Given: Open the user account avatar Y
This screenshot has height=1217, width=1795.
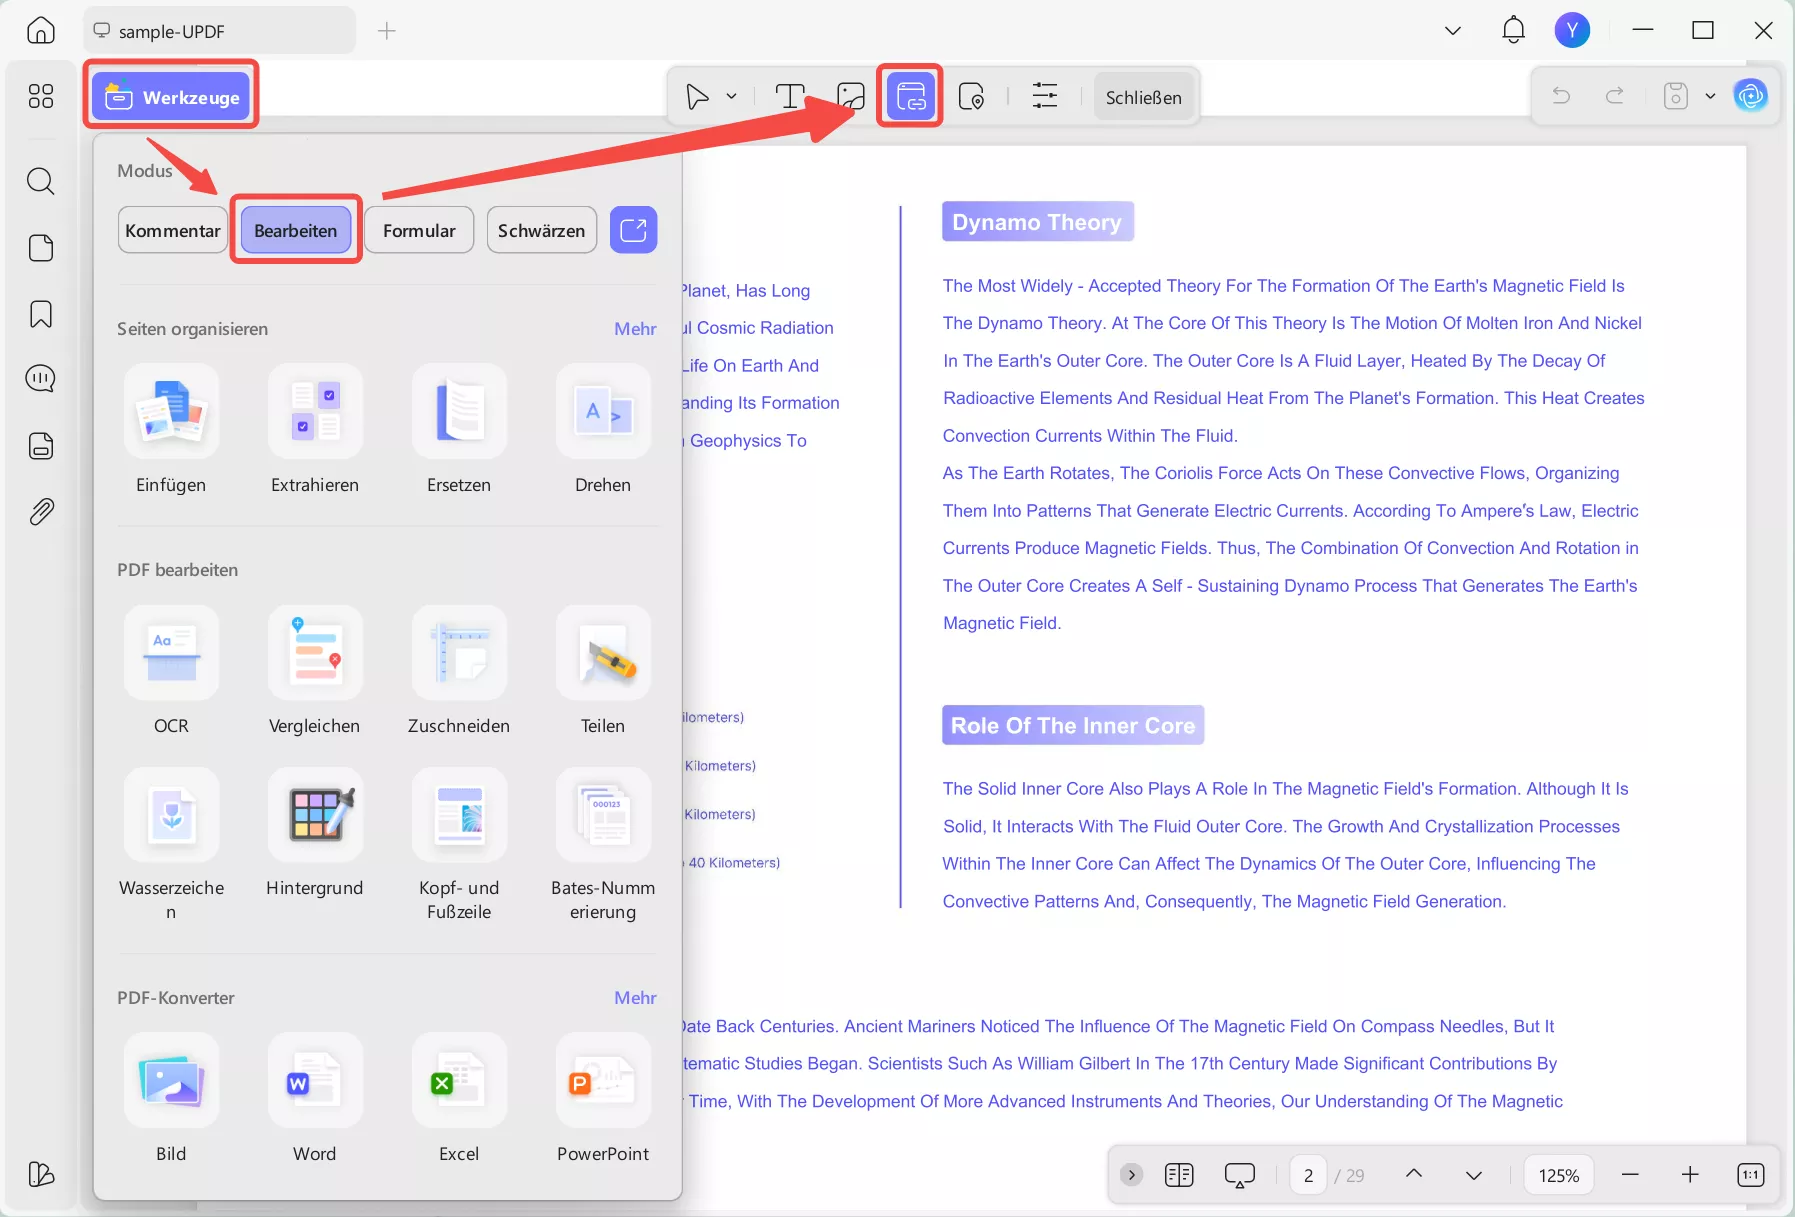Looking at the screenshot, I should pyautogui.click(x=1573, y=30).
